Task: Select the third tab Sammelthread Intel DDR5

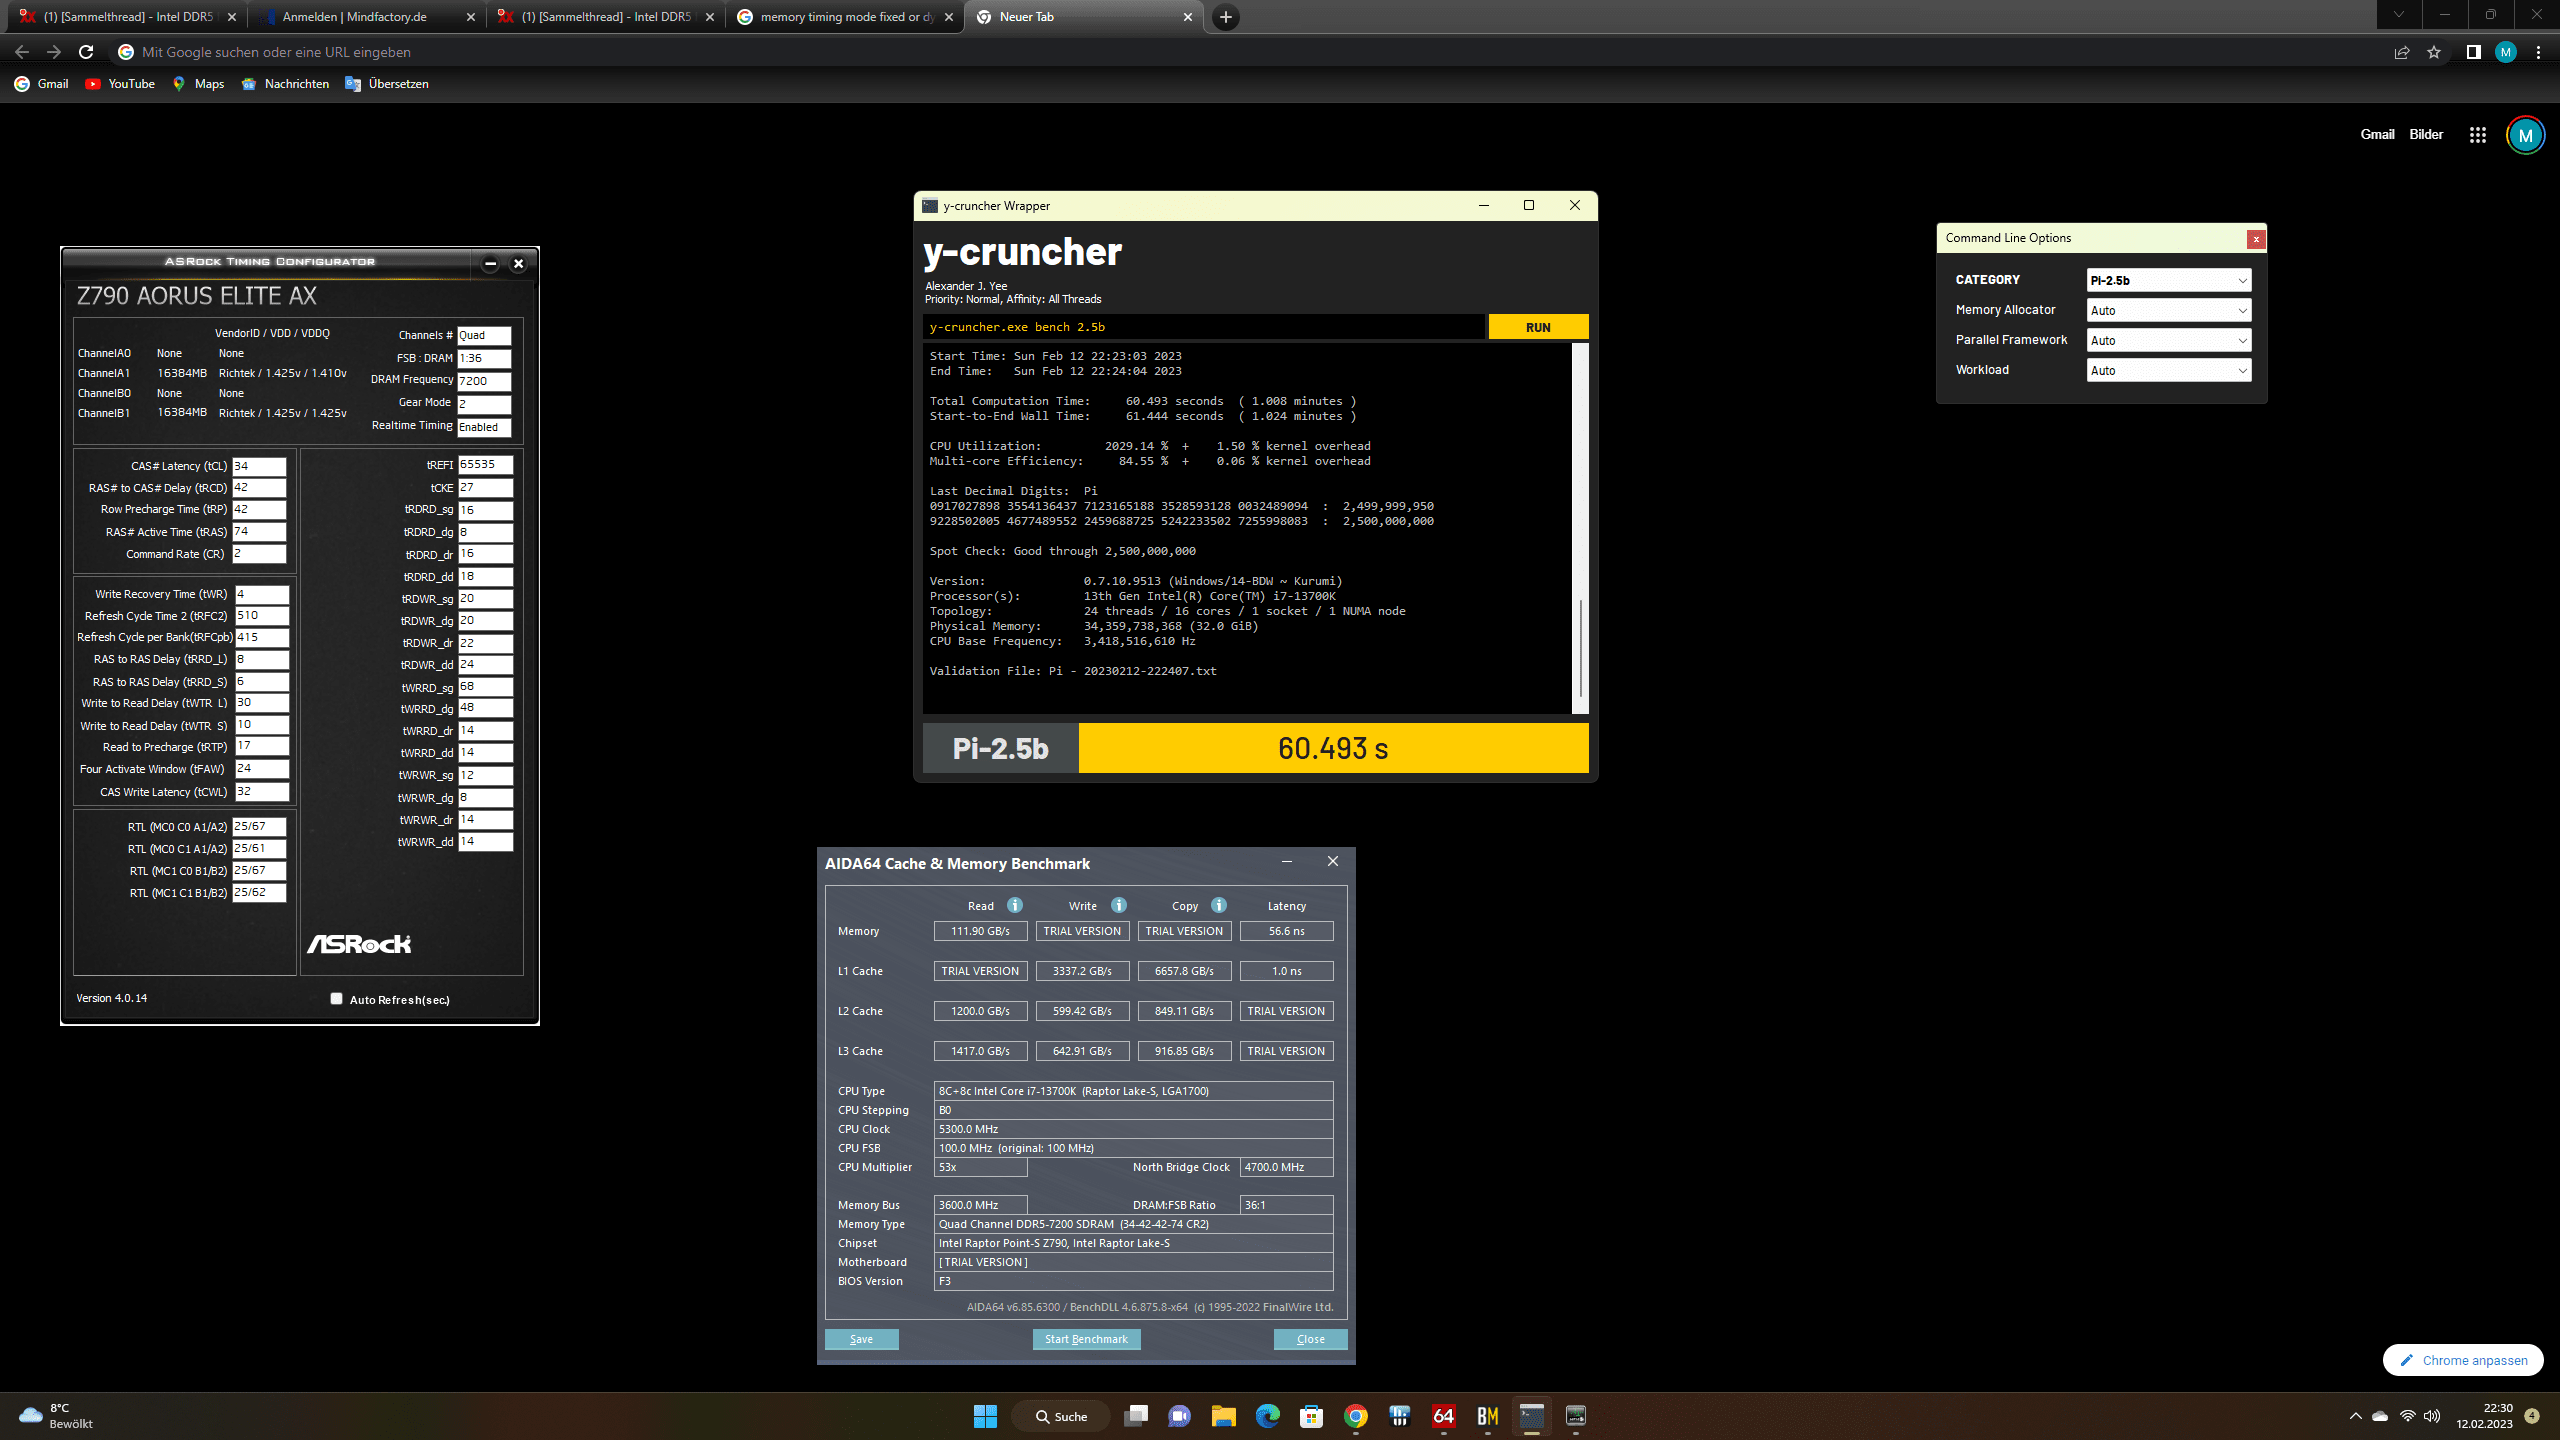Action: click(x=604, y=17)
